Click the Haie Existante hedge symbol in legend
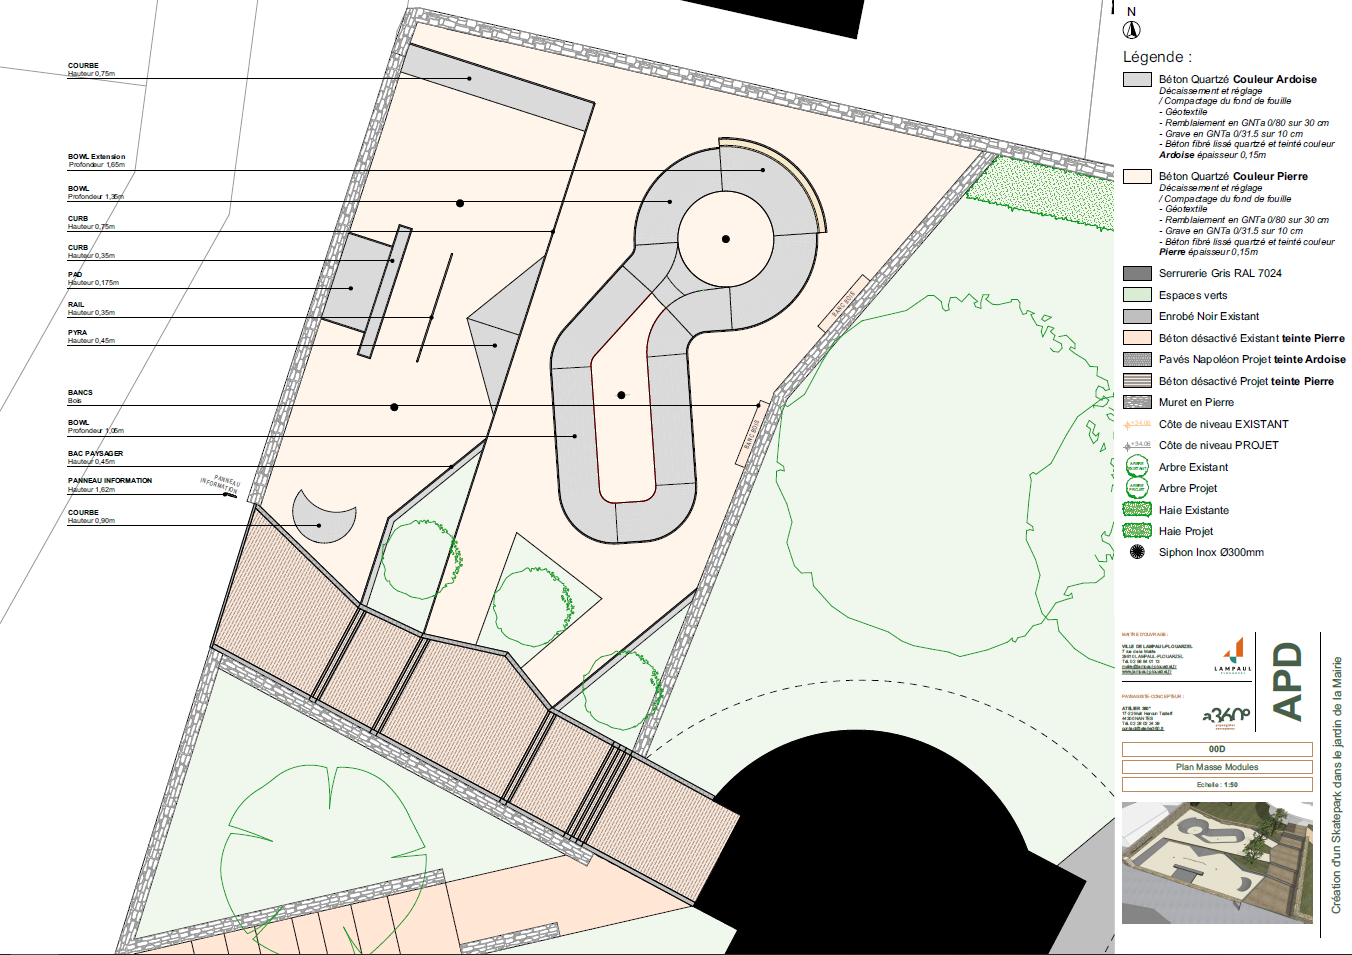 (x=1137, y=509)
